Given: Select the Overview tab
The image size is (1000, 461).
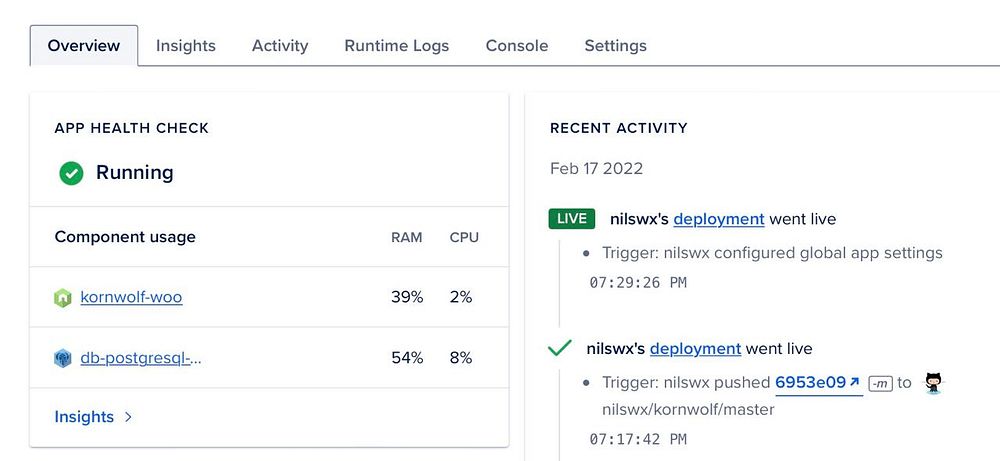Looking at the screenshot, I should tap(84, 46).
